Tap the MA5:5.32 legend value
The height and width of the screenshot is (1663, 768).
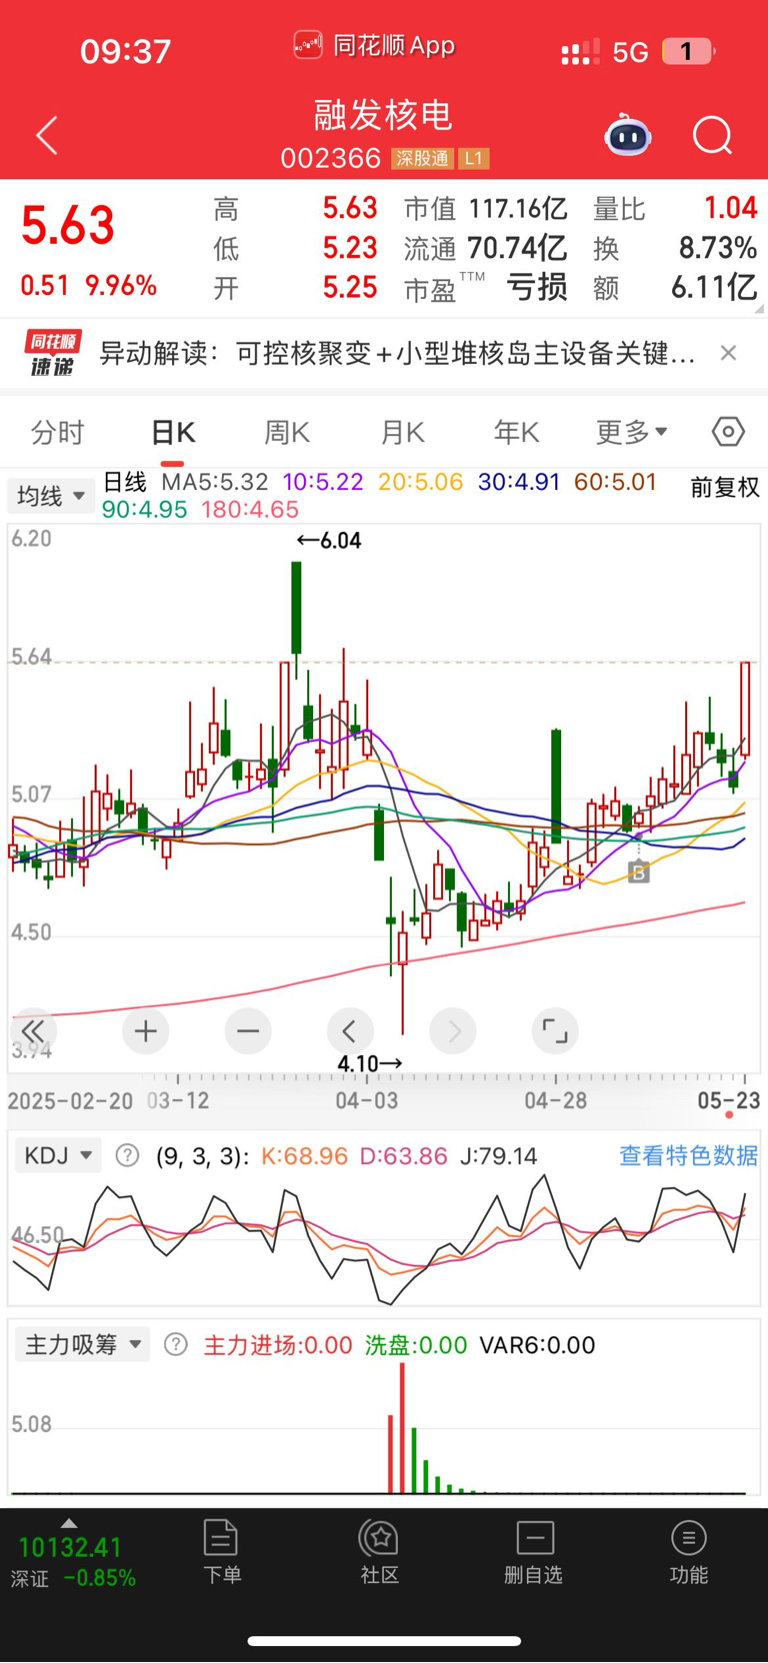point(215,482)
